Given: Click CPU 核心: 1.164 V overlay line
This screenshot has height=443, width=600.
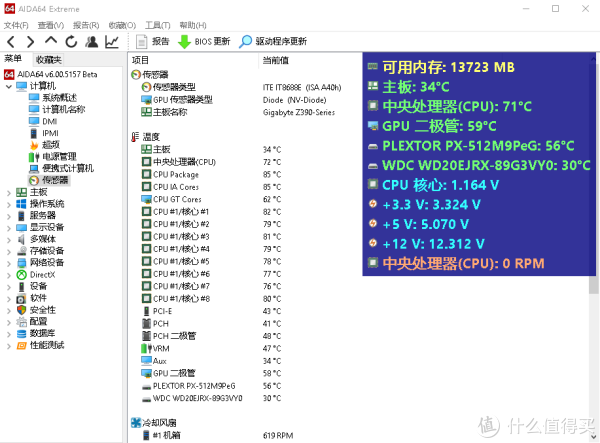Looking at the screenshot, I should coord(440,185).
